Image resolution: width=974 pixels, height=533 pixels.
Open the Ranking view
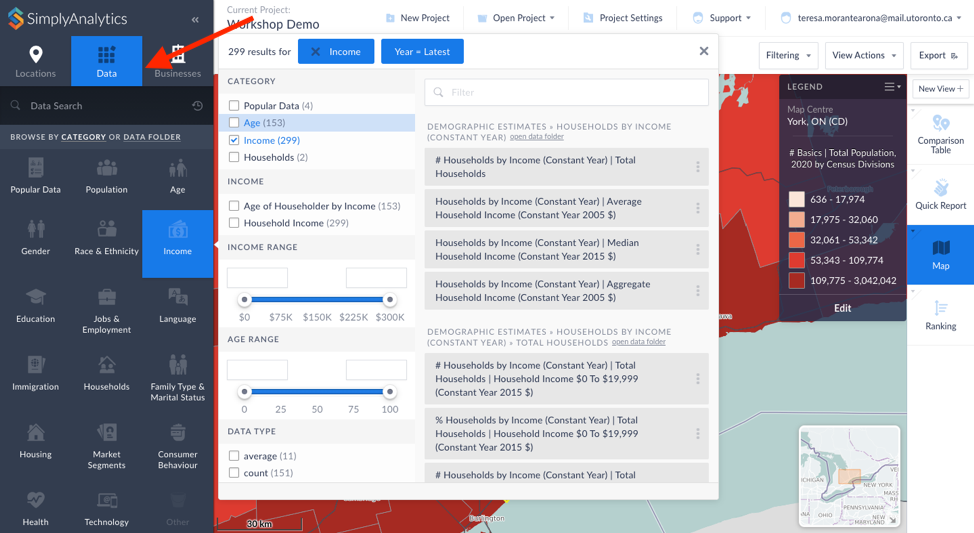[940, 315]
